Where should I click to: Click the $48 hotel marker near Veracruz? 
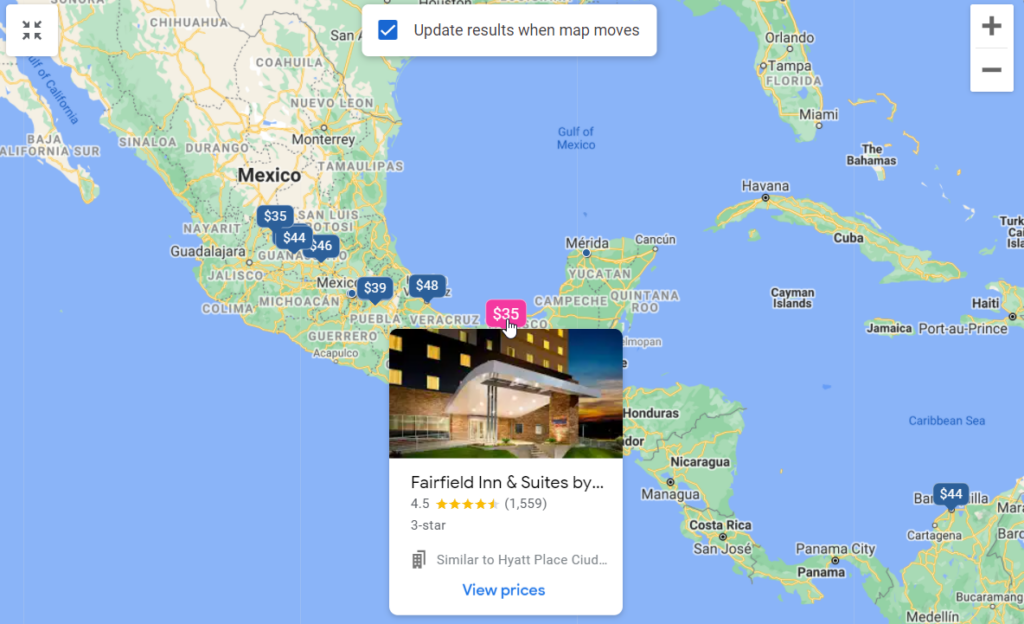tap(427, 286)
